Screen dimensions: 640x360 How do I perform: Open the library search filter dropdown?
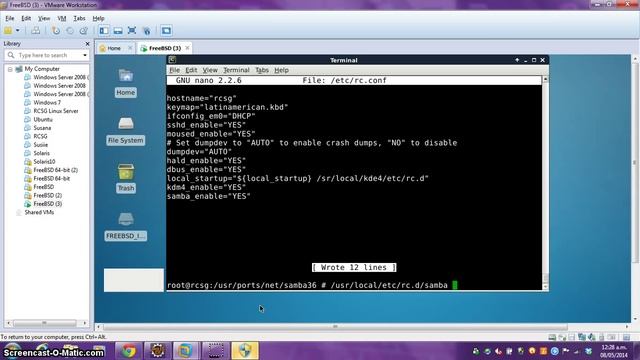tap(85, 55)
